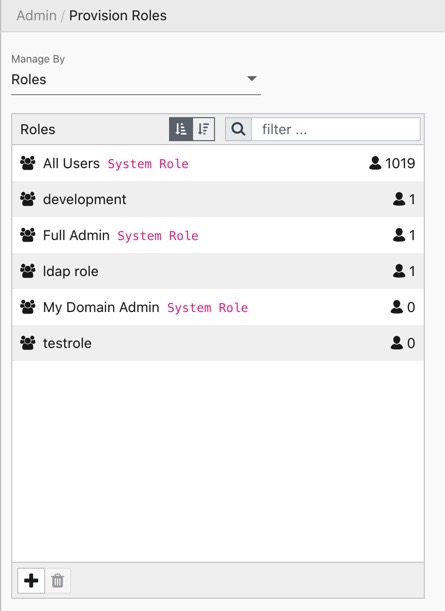Click Provision Roles breadcrumb title

(118, 16)
